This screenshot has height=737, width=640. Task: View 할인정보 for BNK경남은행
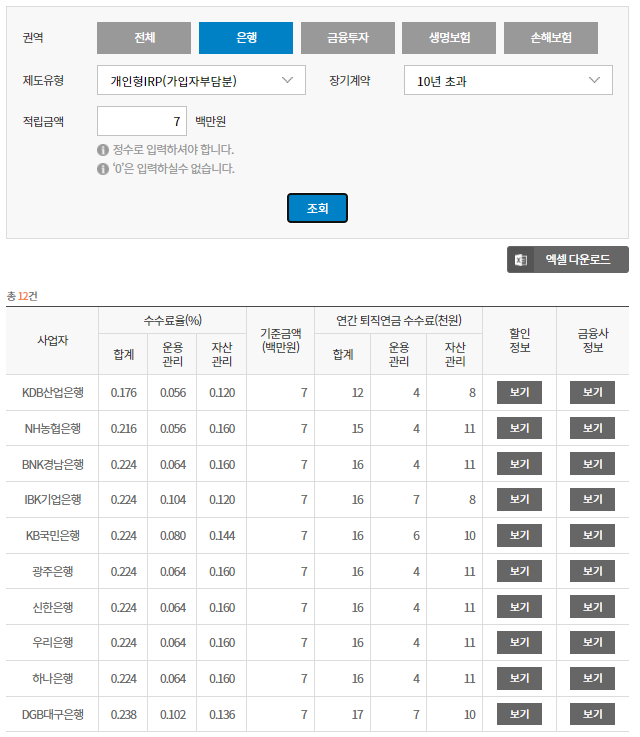(519, 464)
